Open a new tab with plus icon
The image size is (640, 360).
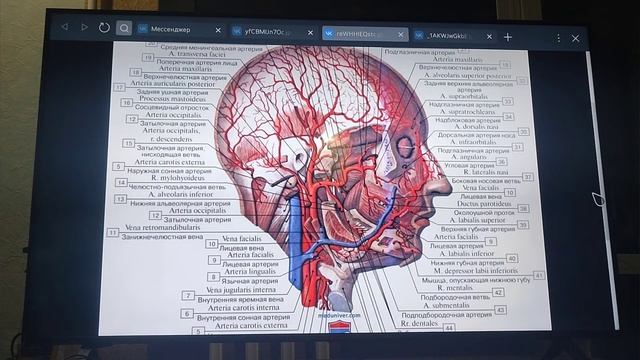pos(508,37)
